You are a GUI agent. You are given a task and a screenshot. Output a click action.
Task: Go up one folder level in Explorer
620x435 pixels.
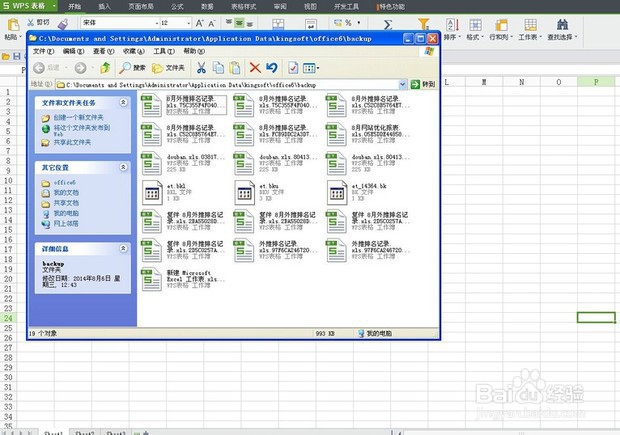(x=105, y=68)
